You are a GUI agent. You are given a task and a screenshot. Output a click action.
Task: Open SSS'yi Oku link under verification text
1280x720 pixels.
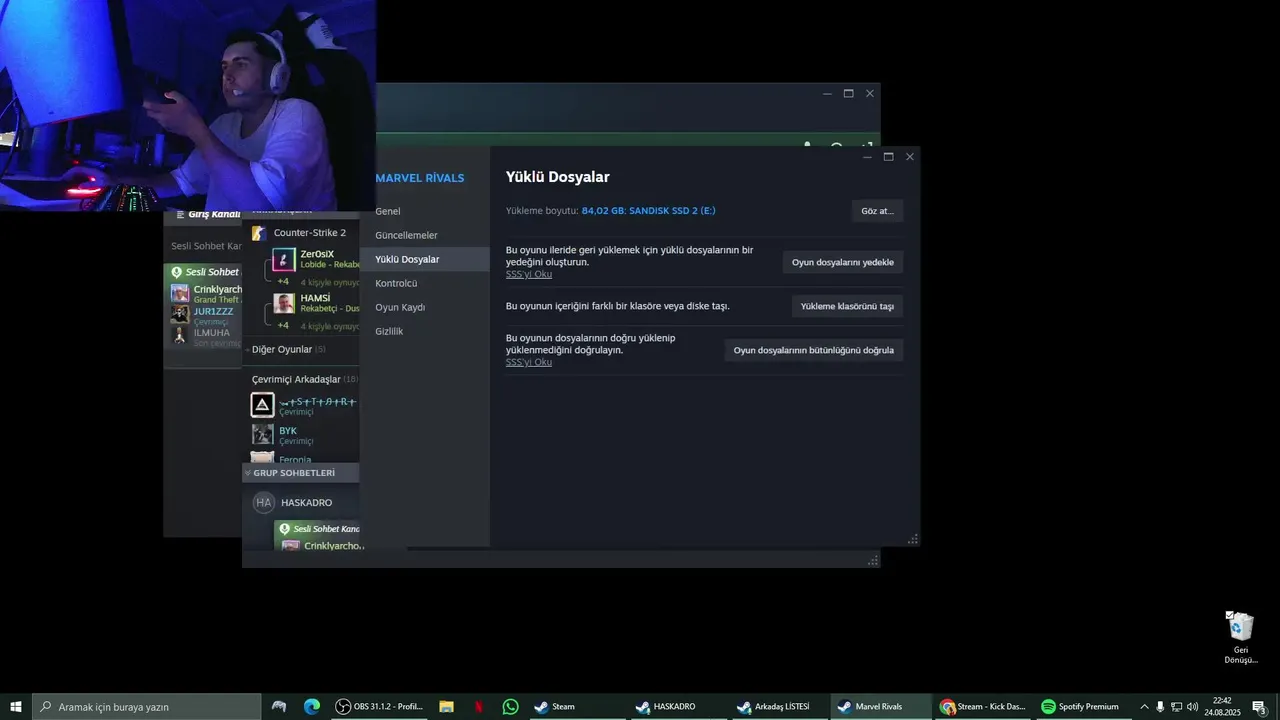[528, 362]
